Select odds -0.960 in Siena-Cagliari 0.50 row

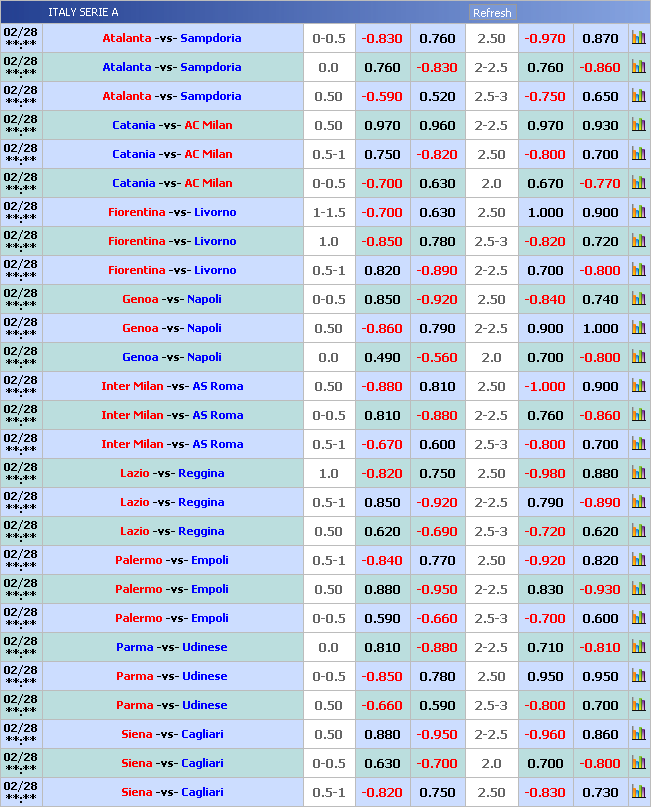[545, 734]
